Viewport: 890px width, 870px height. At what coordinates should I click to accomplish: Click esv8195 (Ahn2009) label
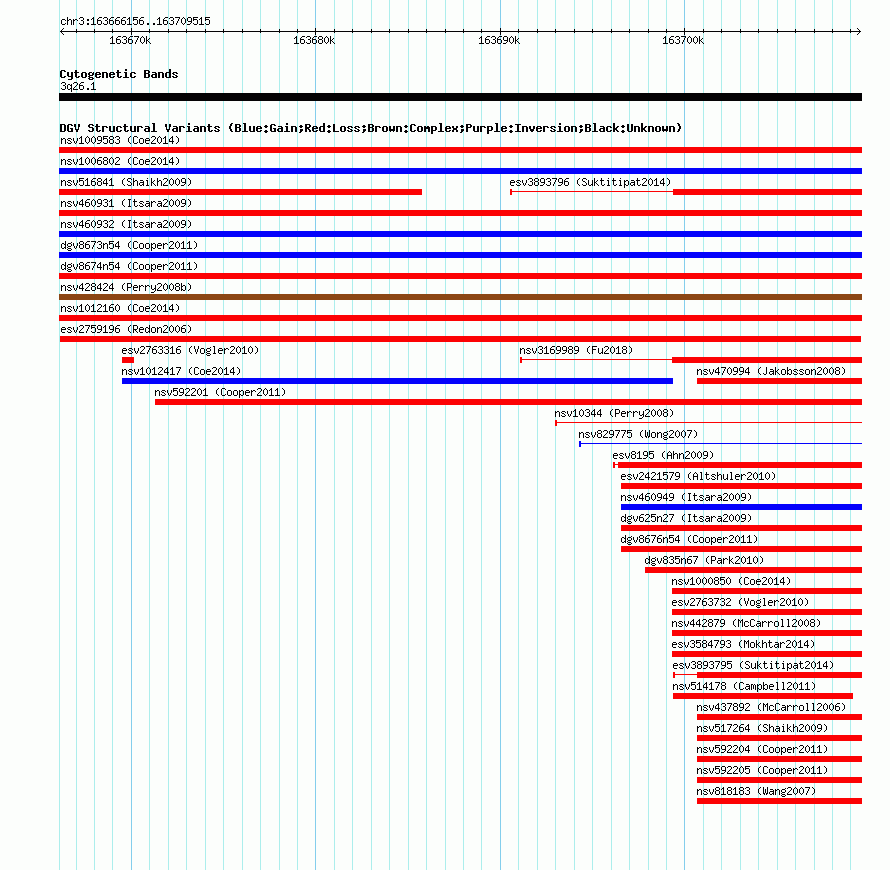(663, 455)
